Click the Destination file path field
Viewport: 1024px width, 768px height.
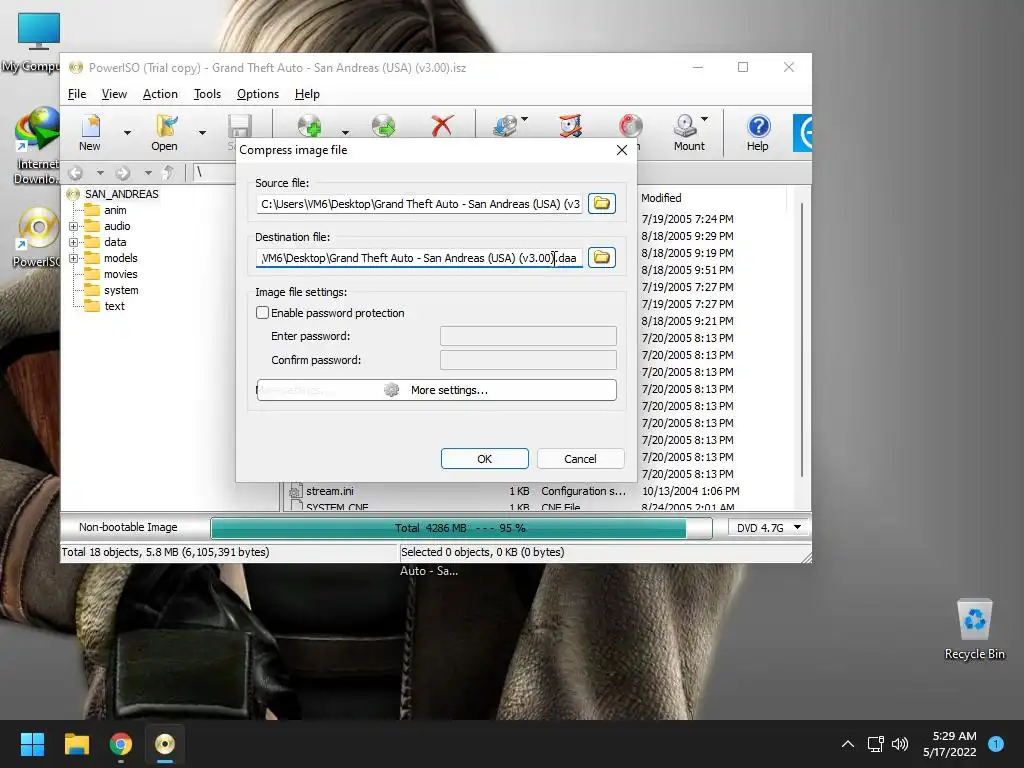point(419,258)
